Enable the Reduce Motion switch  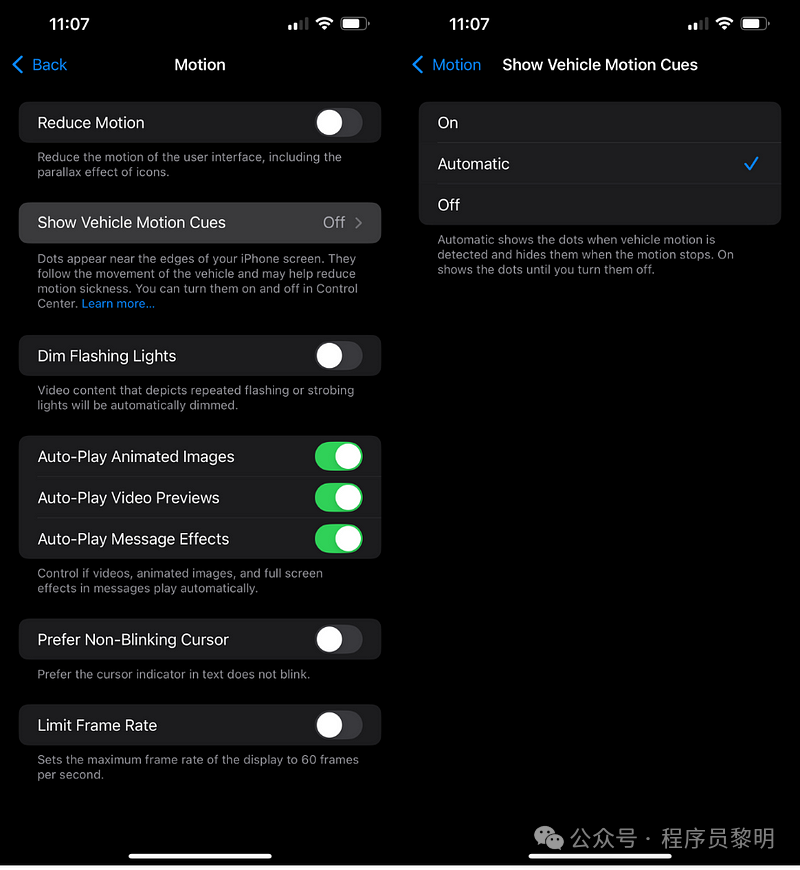[x=338, y=123]
